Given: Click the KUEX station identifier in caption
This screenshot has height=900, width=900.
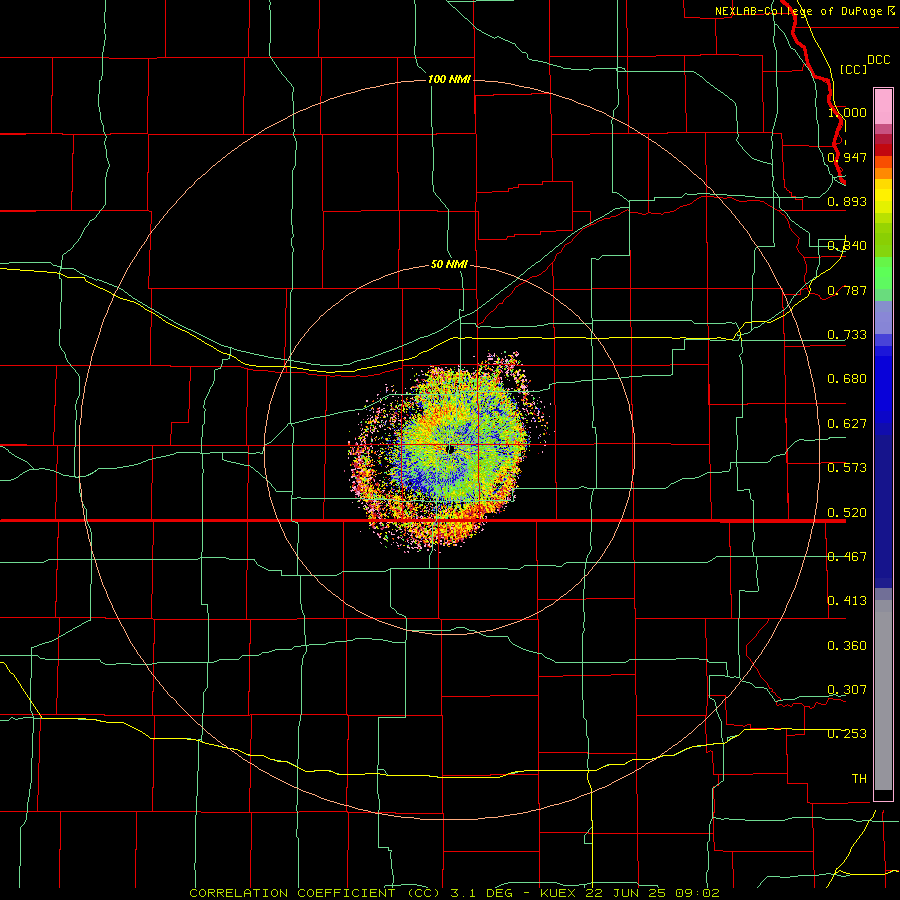Looking at the screenshot, I should (x=560, y=893).
